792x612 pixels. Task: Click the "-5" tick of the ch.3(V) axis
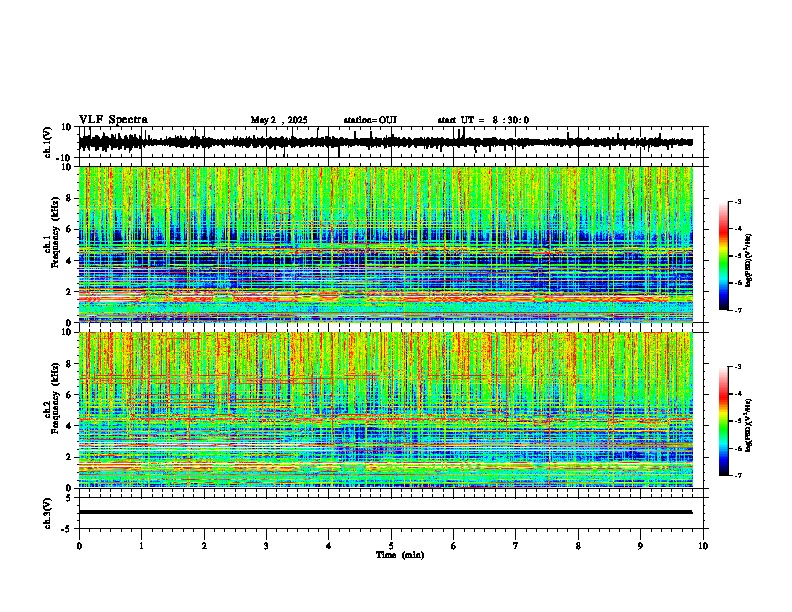coord(67,529)
